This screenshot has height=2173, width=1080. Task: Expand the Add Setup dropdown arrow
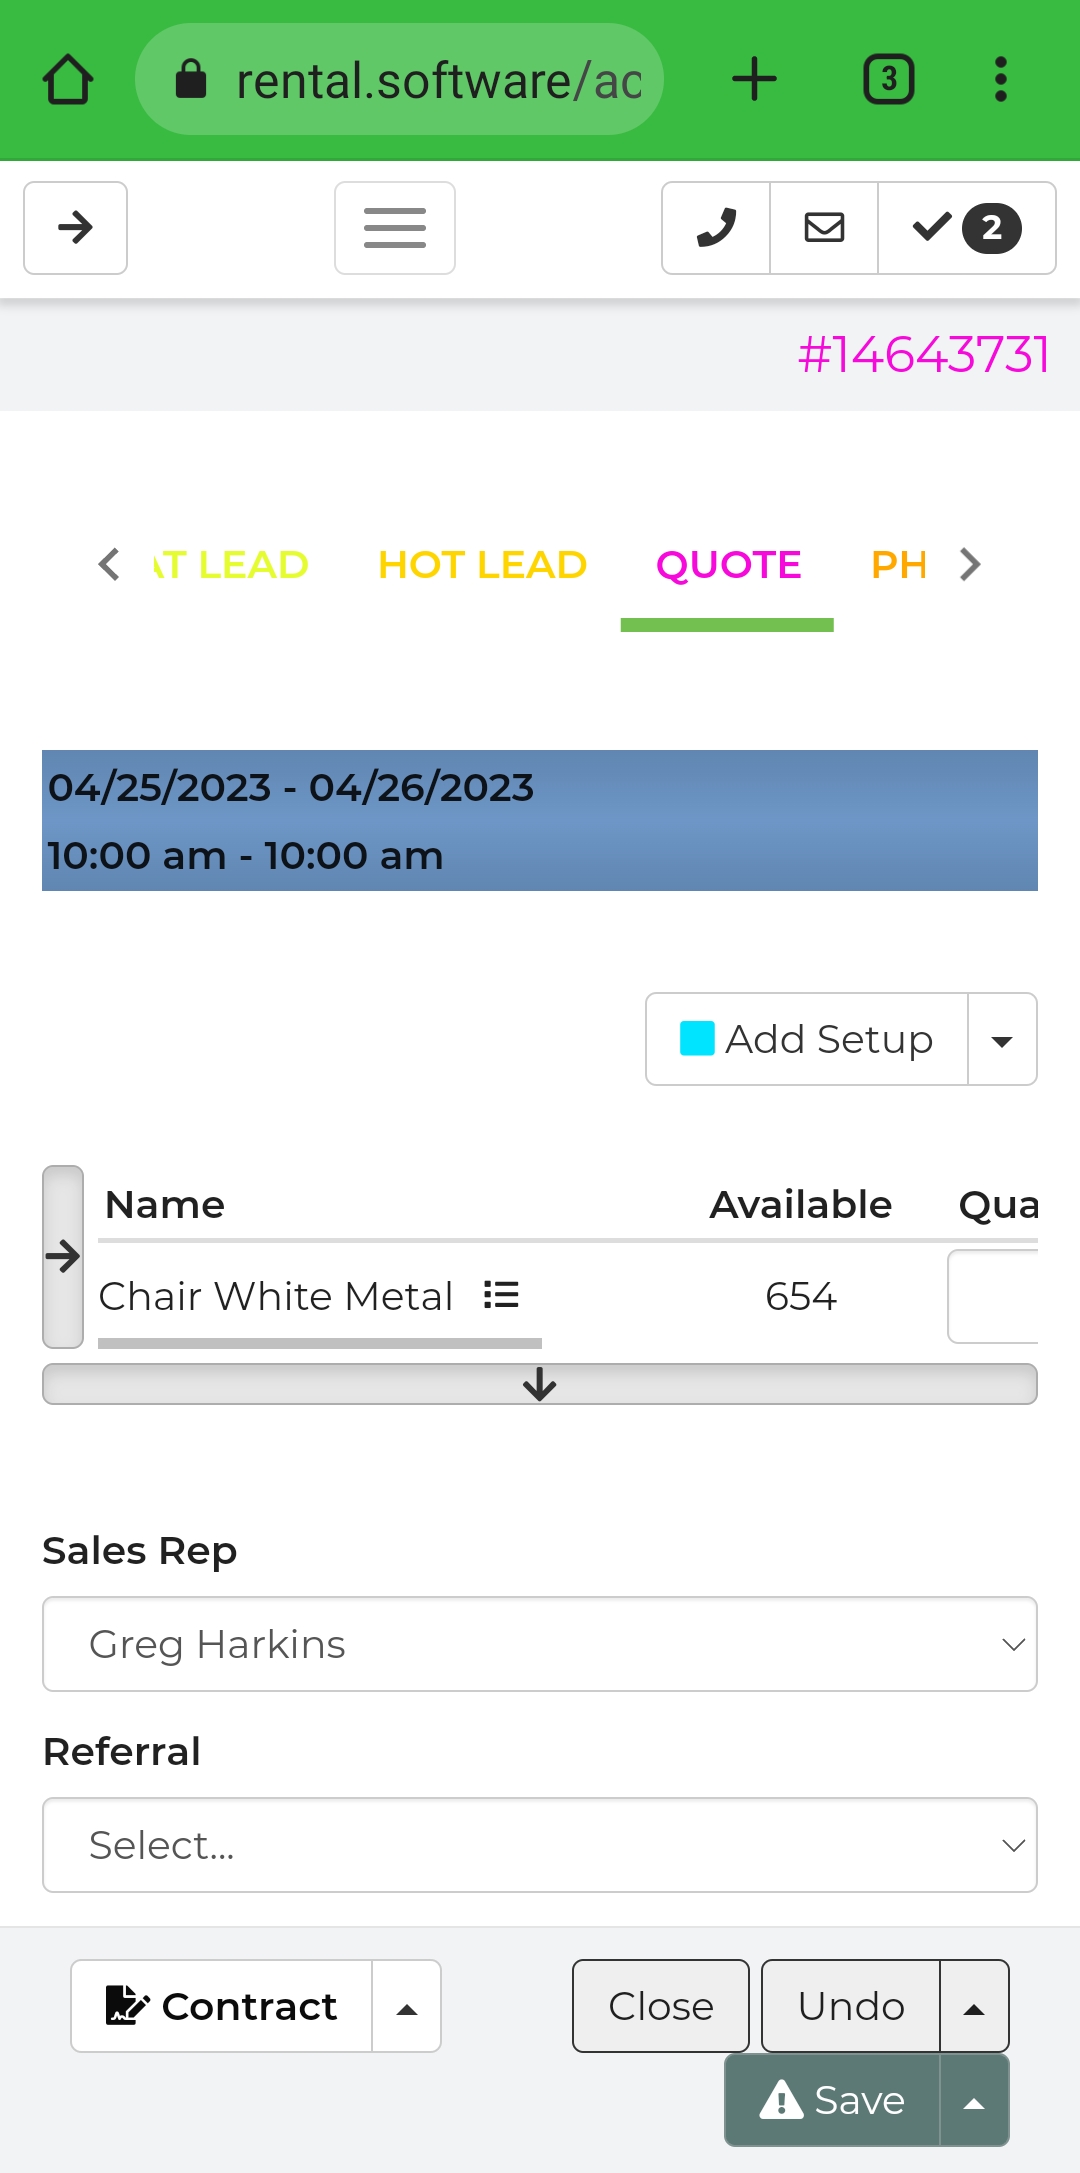(1002, 1039)
